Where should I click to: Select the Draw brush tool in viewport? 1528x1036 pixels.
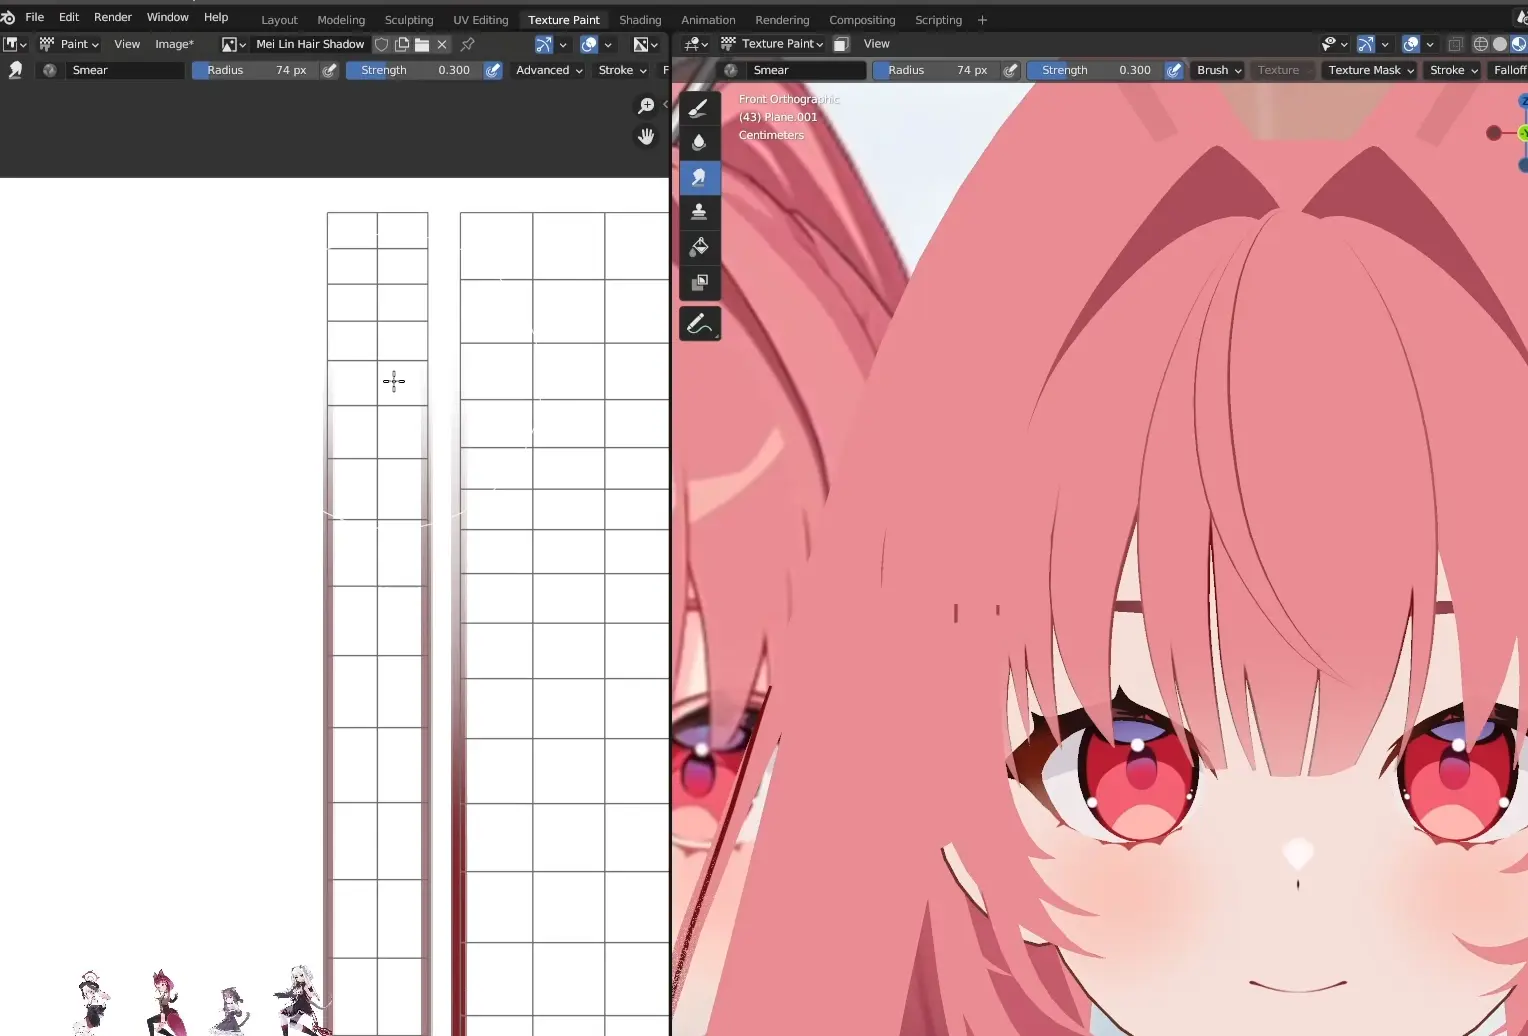(699, 108)
